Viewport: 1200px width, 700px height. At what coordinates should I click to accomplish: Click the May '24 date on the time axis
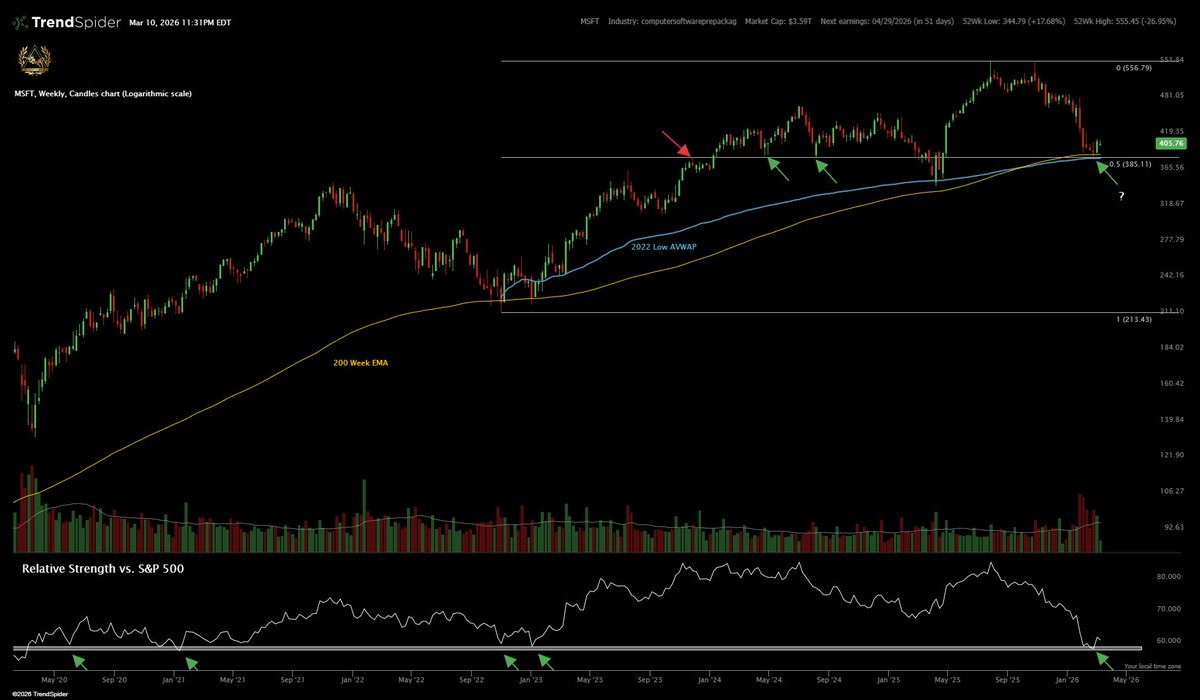pyautogui.click(x=768, y=679)
